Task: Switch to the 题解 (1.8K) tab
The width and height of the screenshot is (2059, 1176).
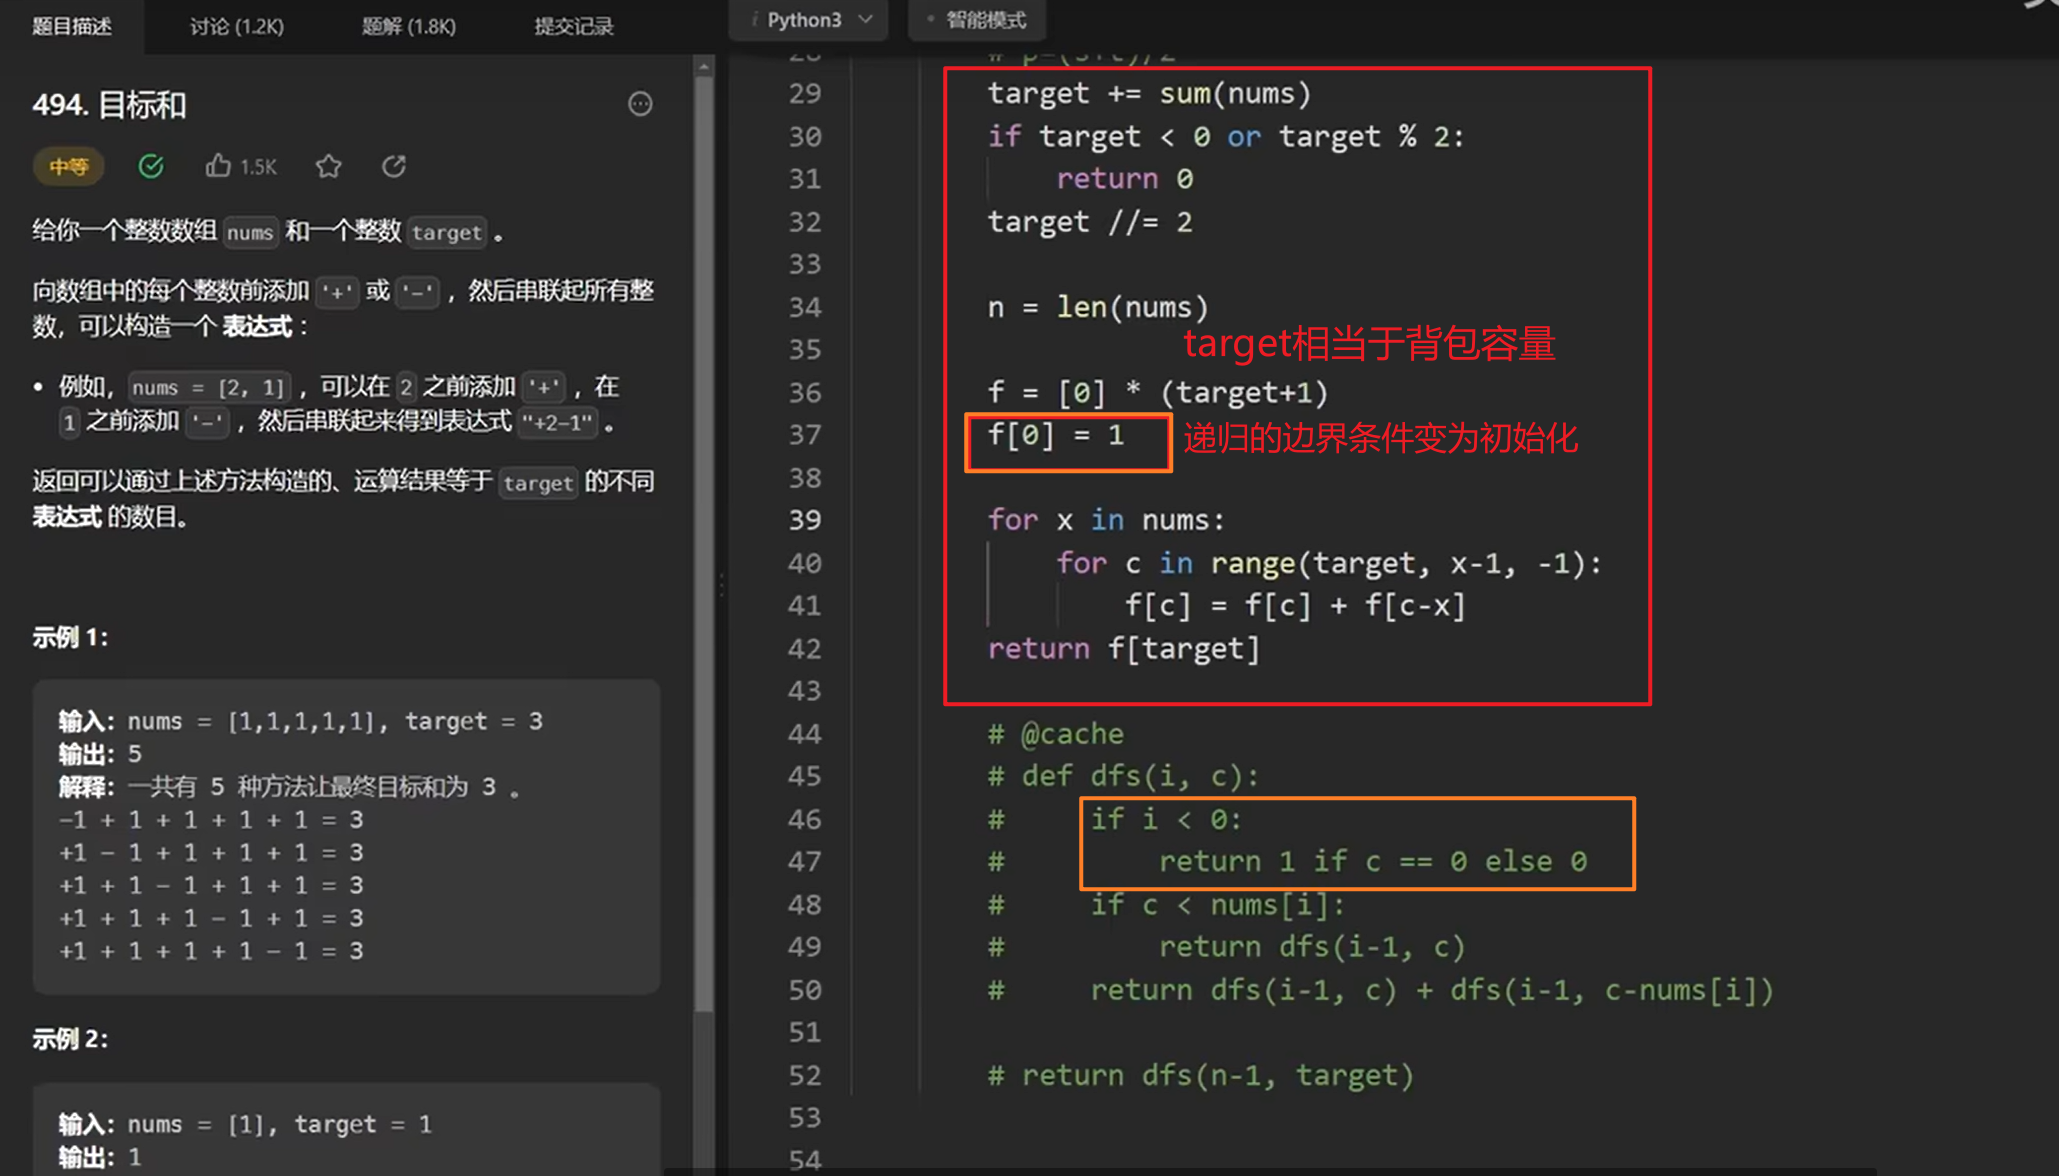Action: click(x=408, y=26)
